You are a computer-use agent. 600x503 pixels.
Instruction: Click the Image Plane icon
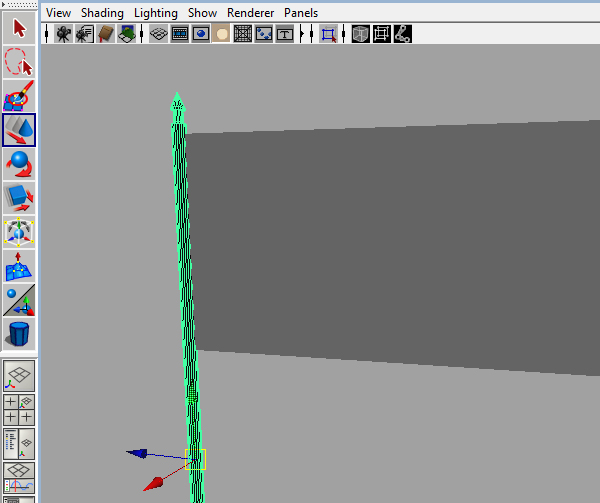127,34
